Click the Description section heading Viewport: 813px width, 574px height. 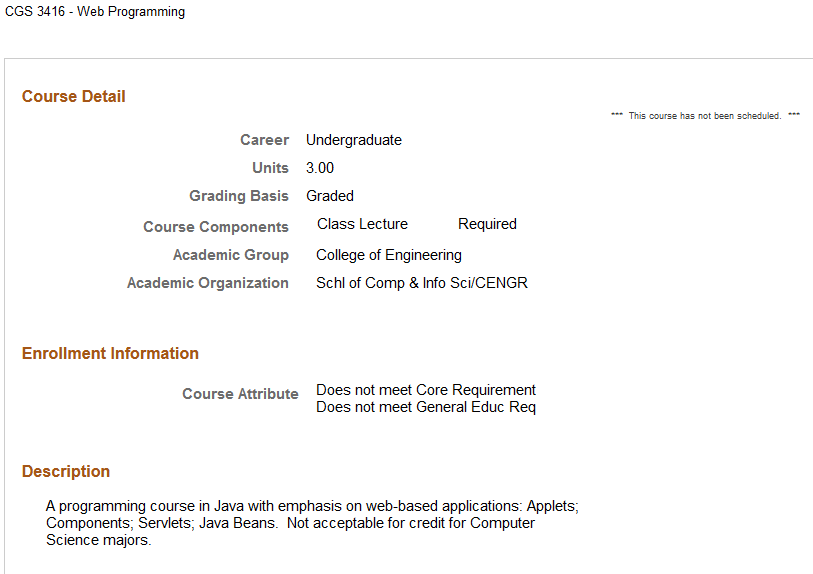66,471
